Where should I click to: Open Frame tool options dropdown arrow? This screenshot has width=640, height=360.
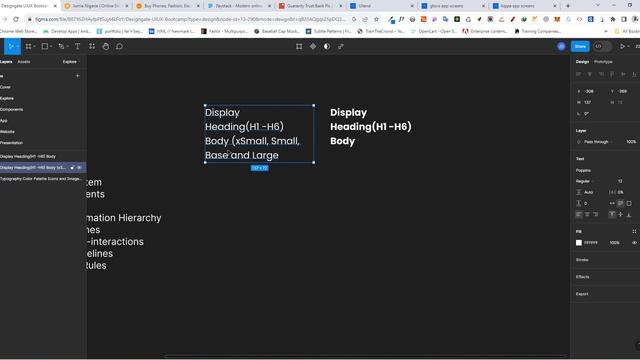[35, 47]
